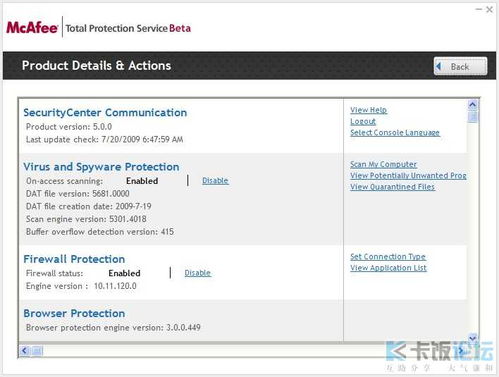Screen dimensions: 499x377
Task: Disable the firewall status
Action: (x=198, y=273)
